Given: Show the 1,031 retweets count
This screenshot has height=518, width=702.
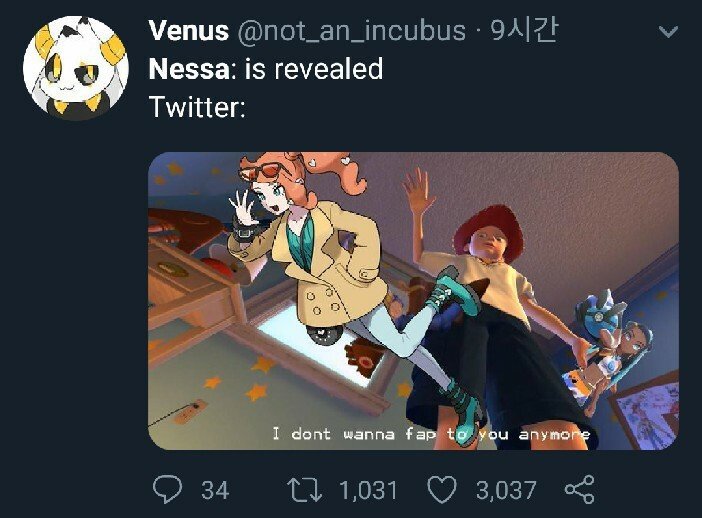Looking at the screenshot, I should pos(368,490).
